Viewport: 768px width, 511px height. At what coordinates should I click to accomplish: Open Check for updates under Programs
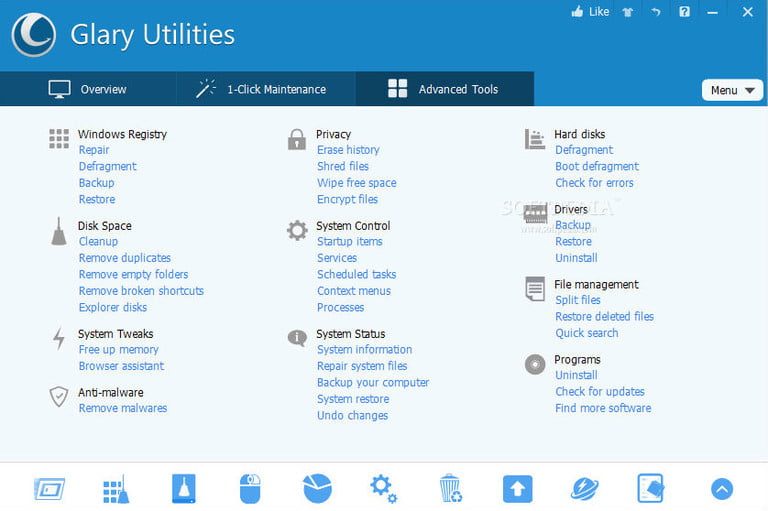[x=600, y=391]
